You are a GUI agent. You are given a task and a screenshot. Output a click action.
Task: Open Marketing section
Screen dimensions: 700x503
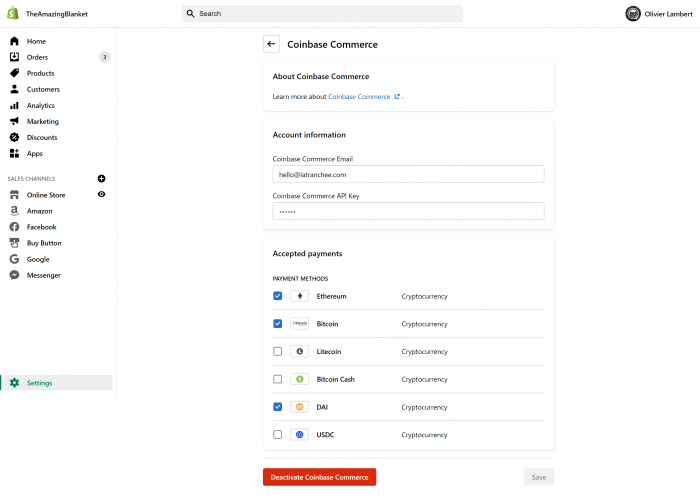coord(42,121)
